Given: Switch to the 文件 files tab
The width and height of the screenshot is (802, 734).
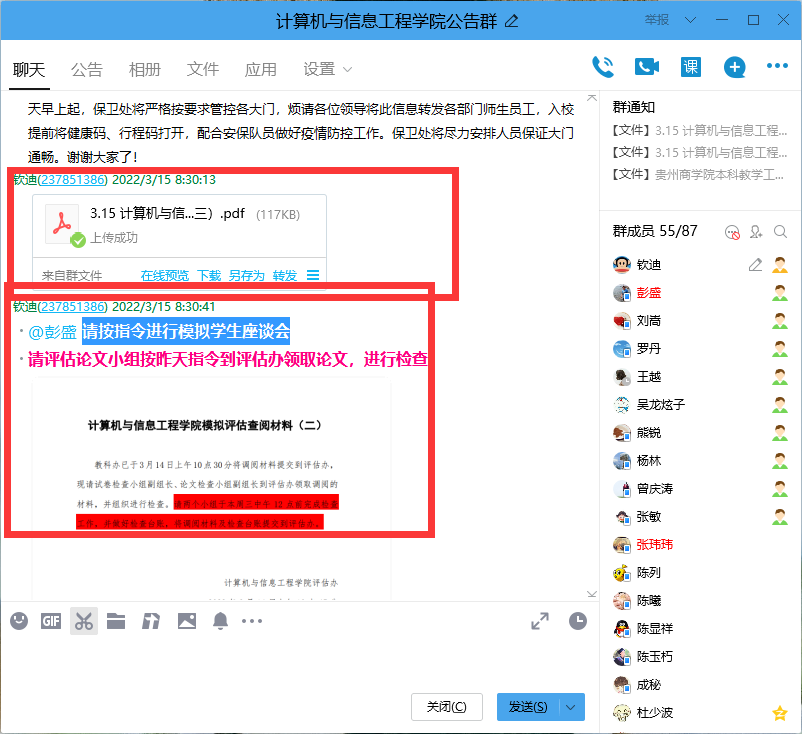Looking at the screenshot, I should coord(202,69).
